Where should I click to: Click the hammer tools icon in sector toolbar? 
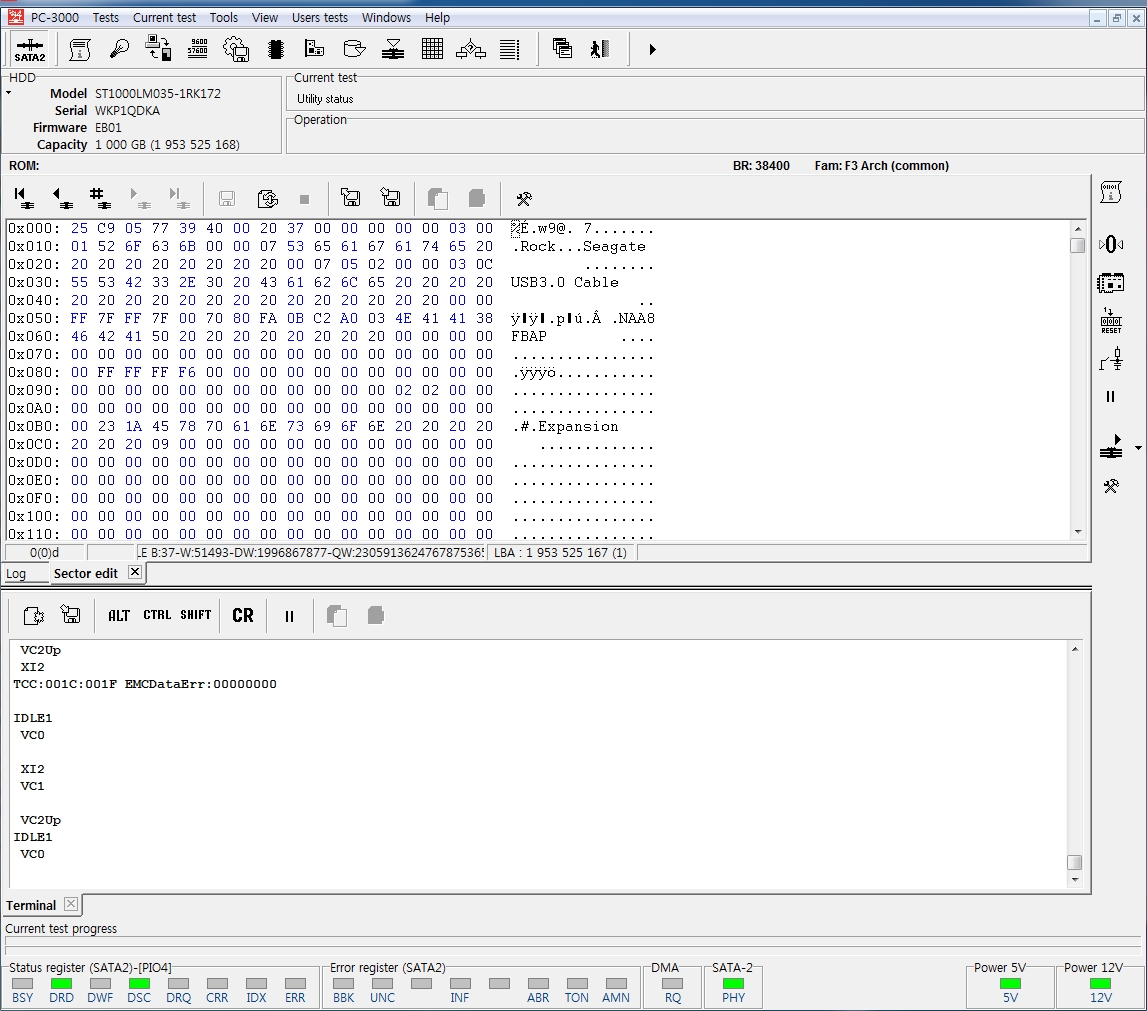523,198
